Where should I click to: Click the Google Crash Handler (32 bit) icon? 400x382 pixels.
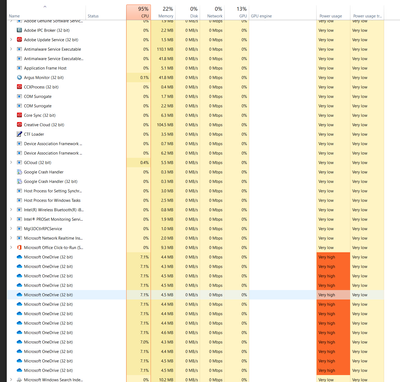click(19, 181)
